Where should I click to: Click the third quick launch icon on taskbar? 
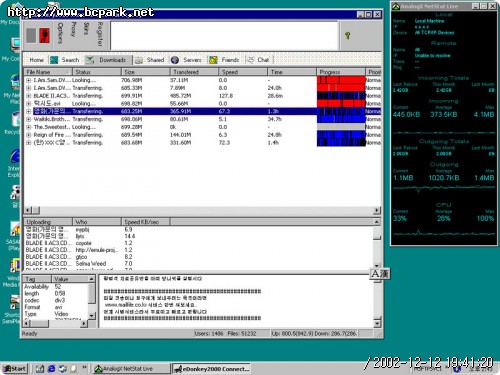pos(63,369)
